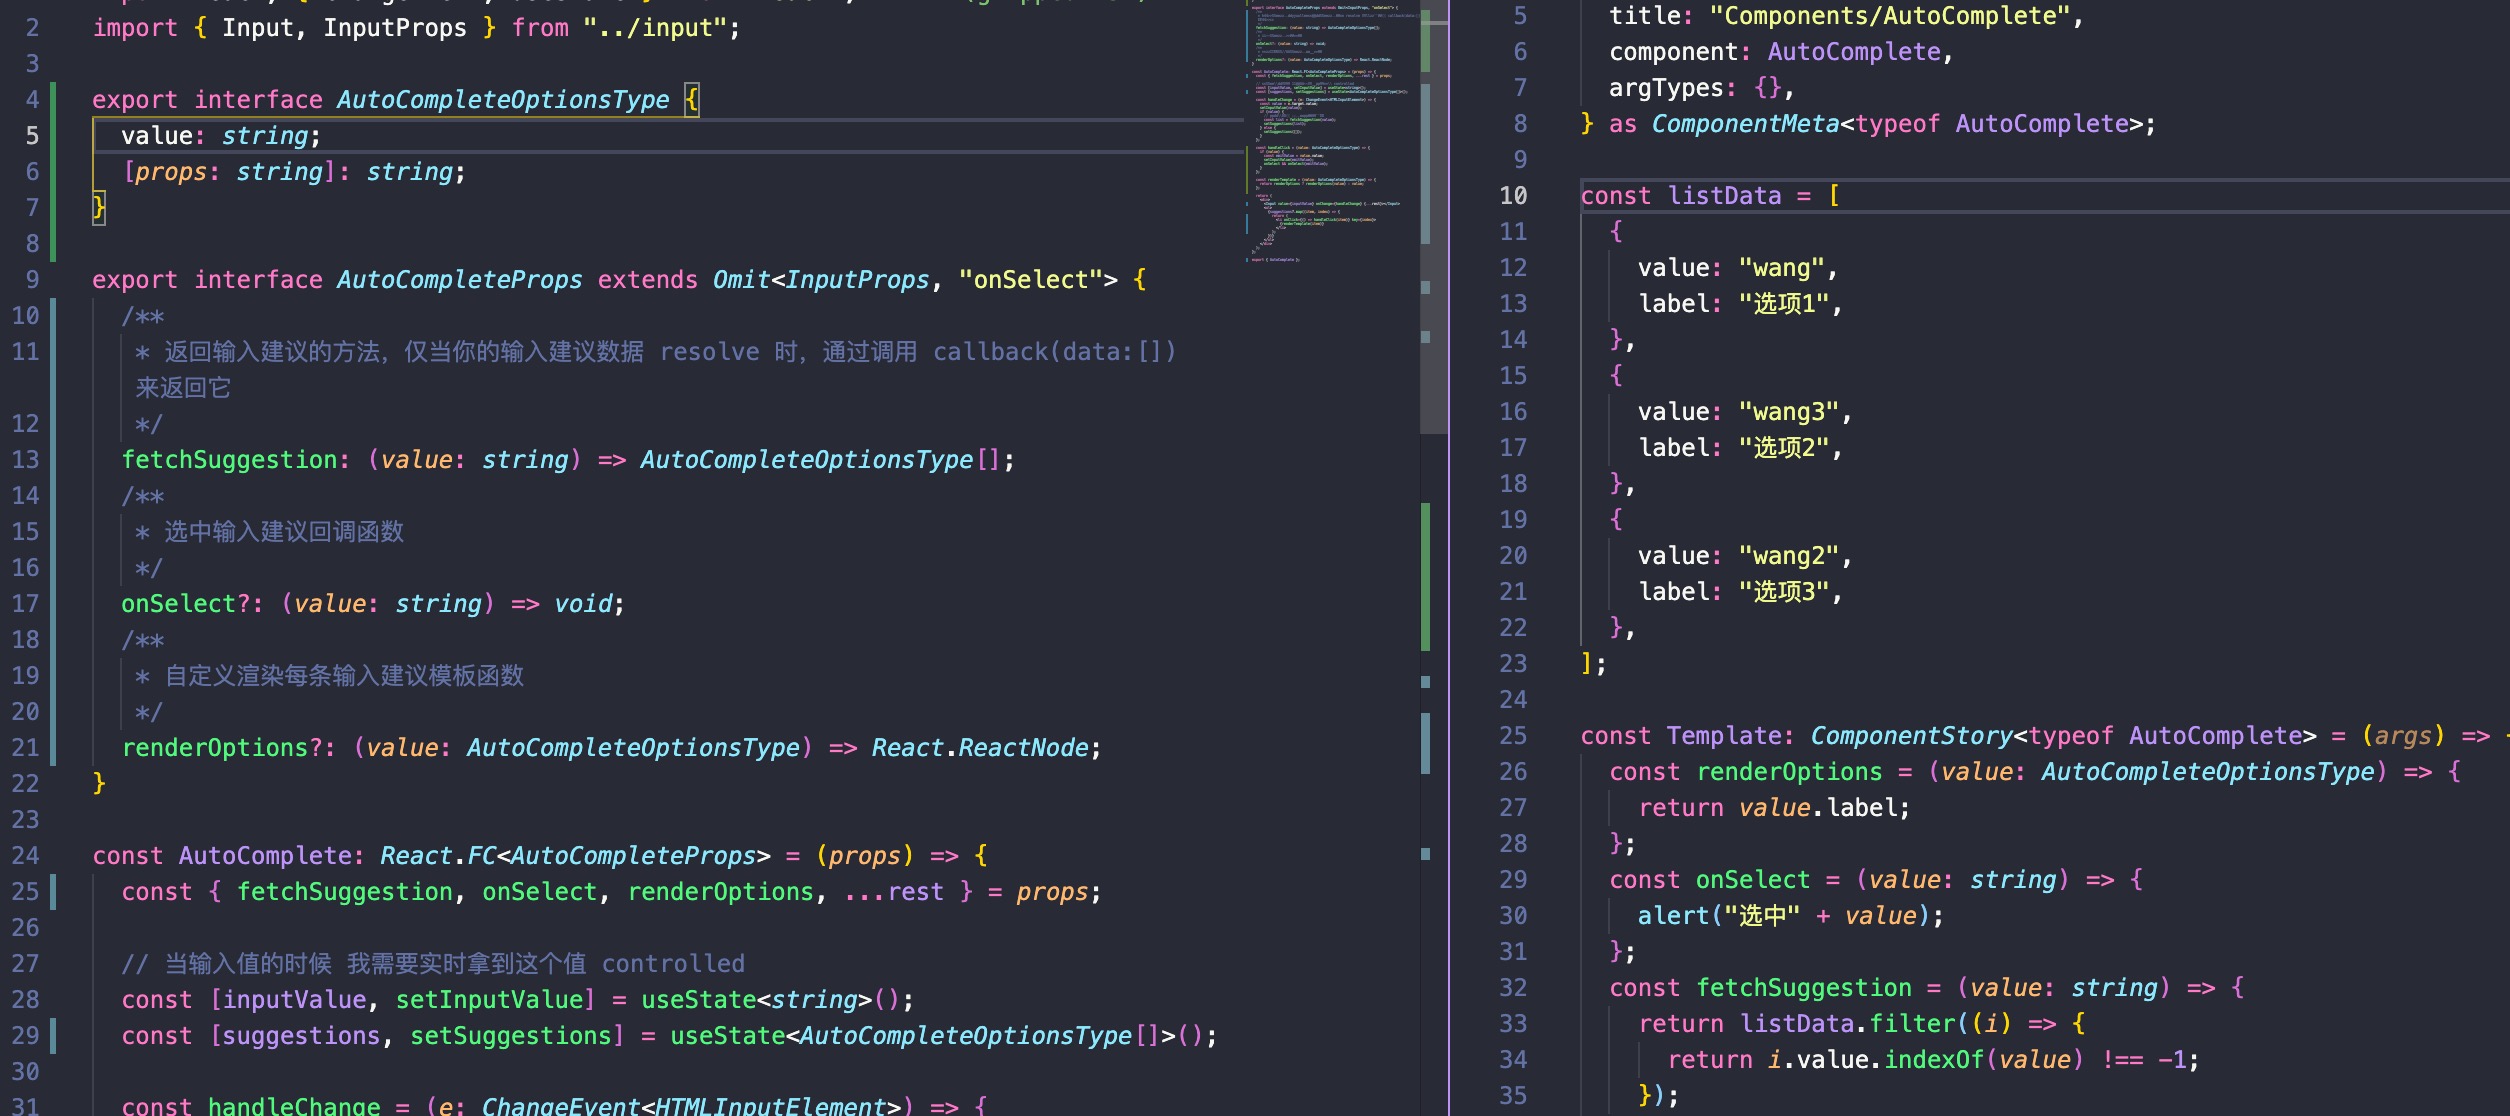Click the AutoCompleteOptionsType interface name on line 4
The image size is (2510, 1116).
coord(502,100)
